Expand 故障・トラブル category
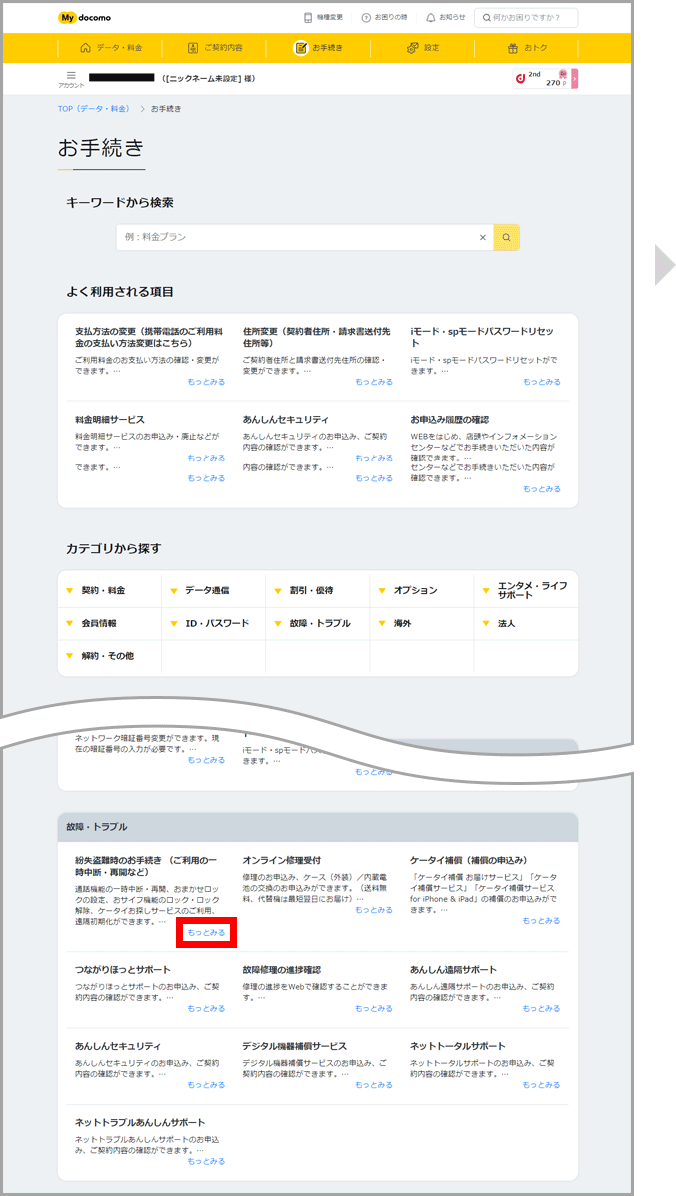 pyautogui.click(x=320, y=623)
